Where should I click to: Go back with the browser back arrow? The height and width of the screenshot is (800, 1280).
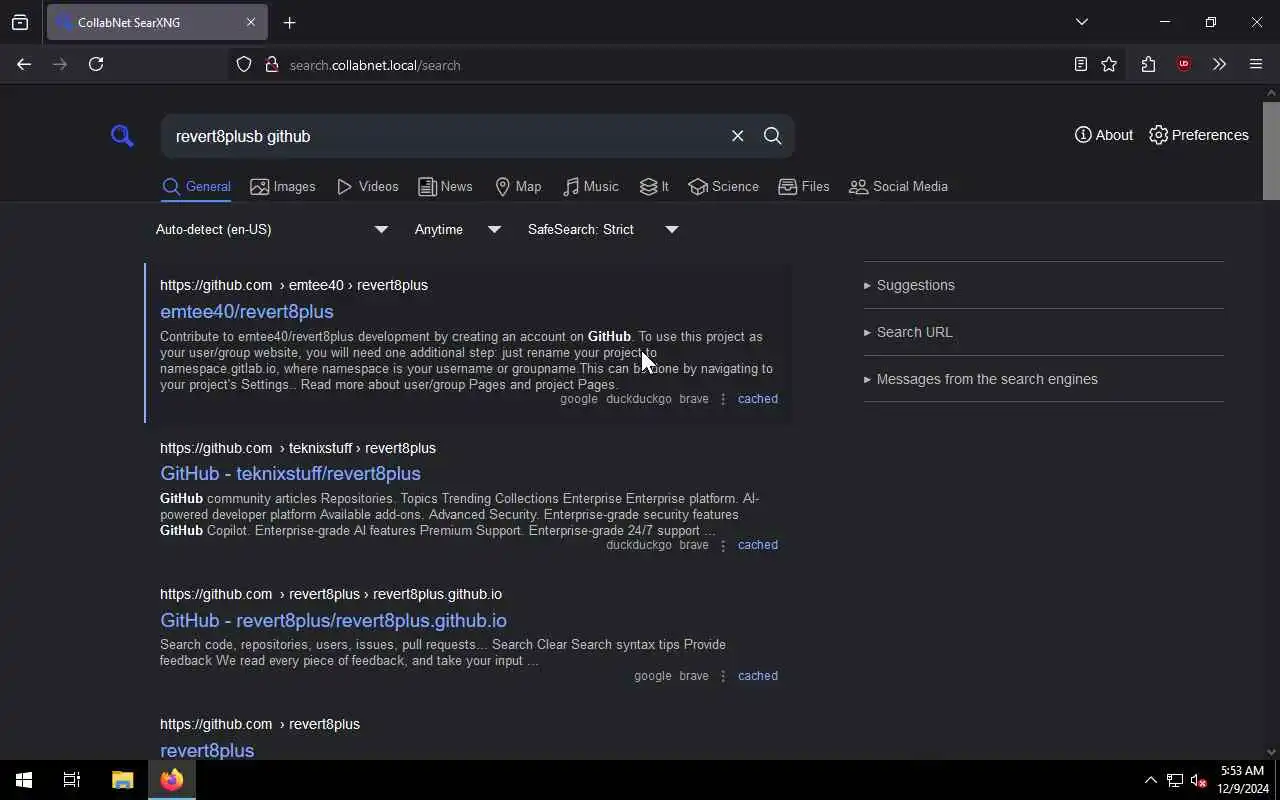(24, 64)
